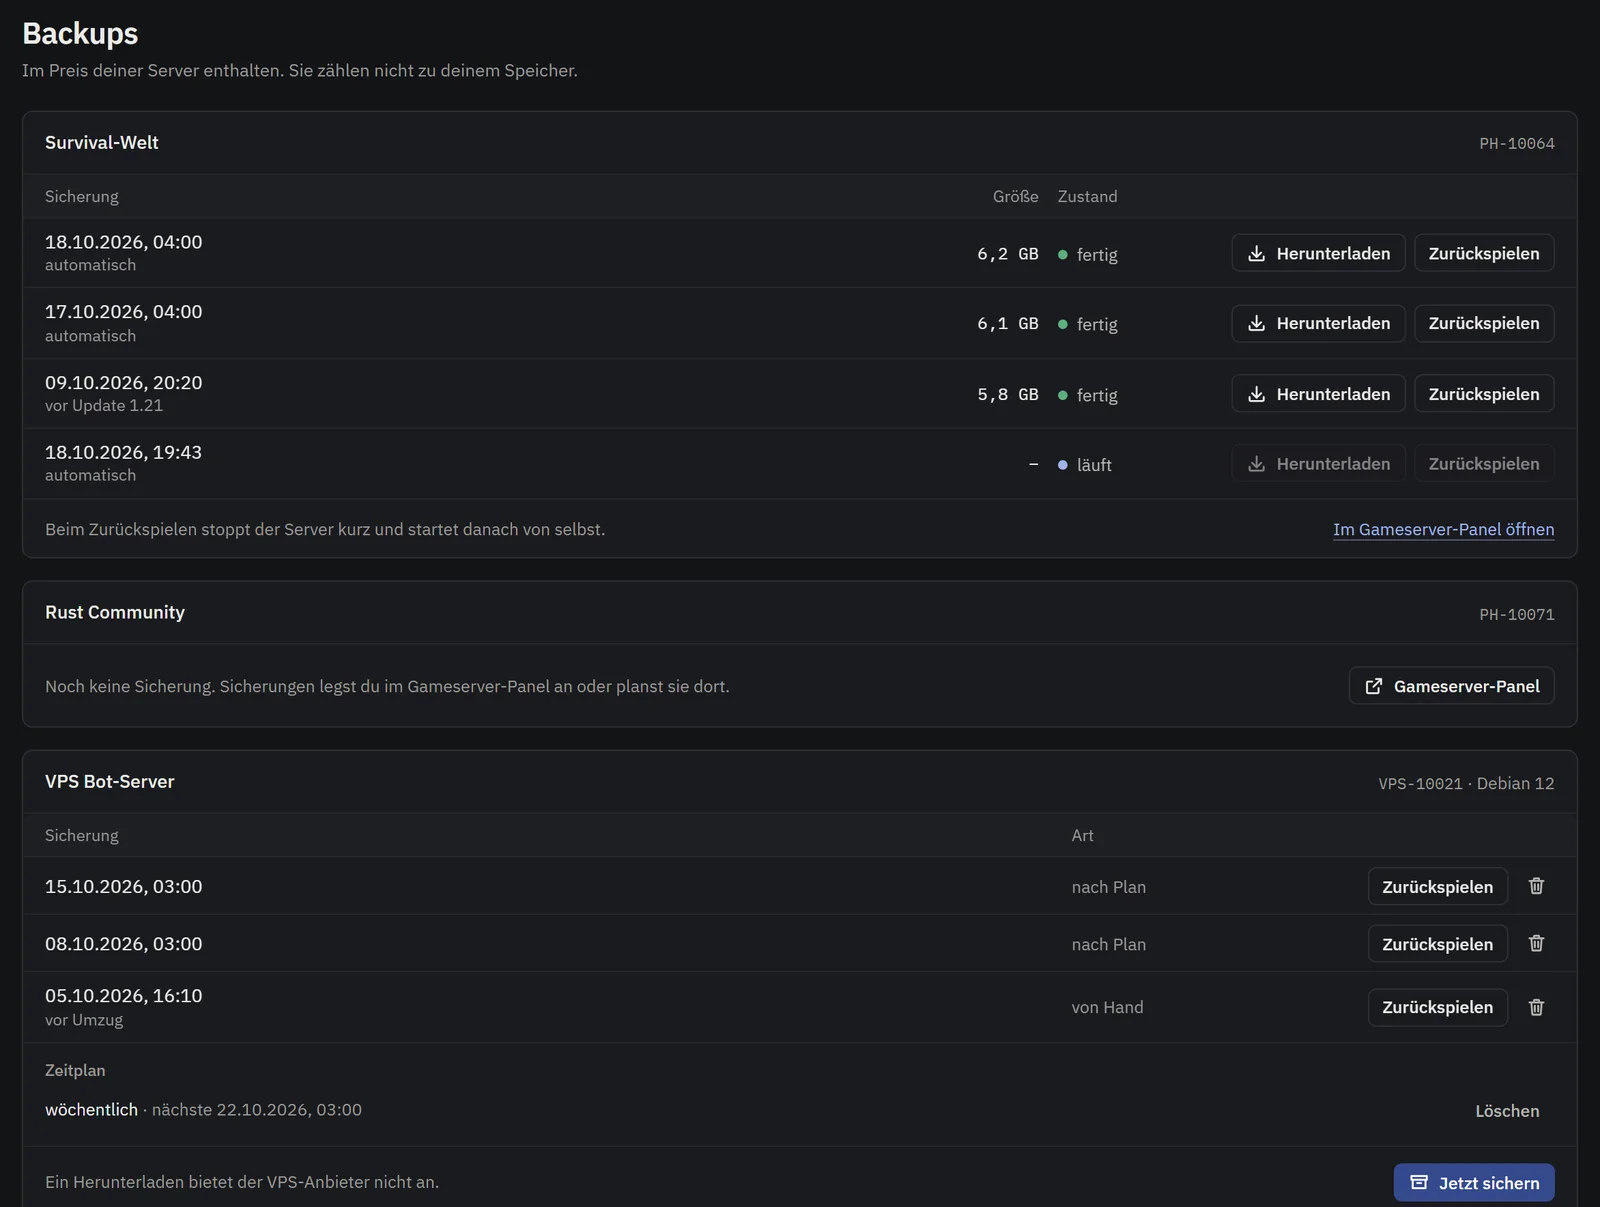
Task: Click 'wöchentlich' schedule entry
Action: click(91, 1110)
